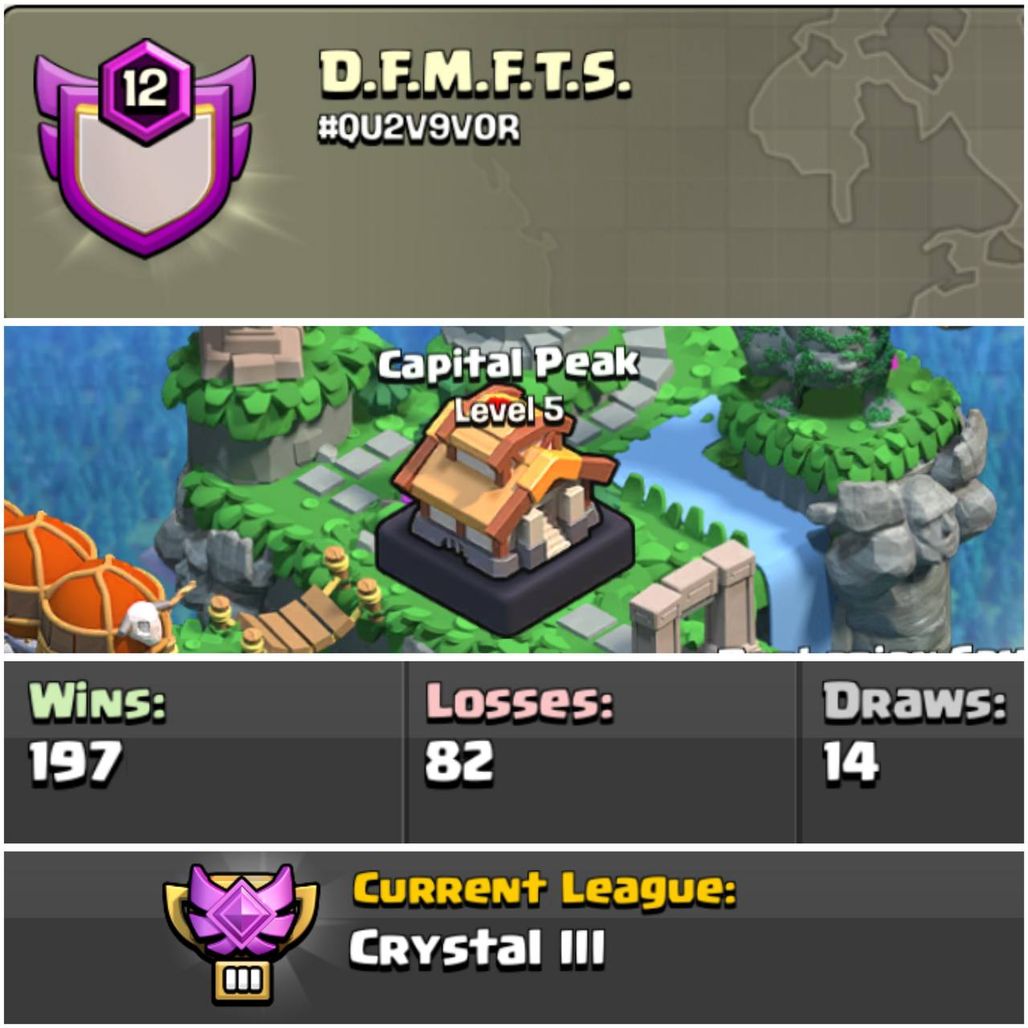
Task: Click the purple clan shield badge
Action: [x=145, y=149]
